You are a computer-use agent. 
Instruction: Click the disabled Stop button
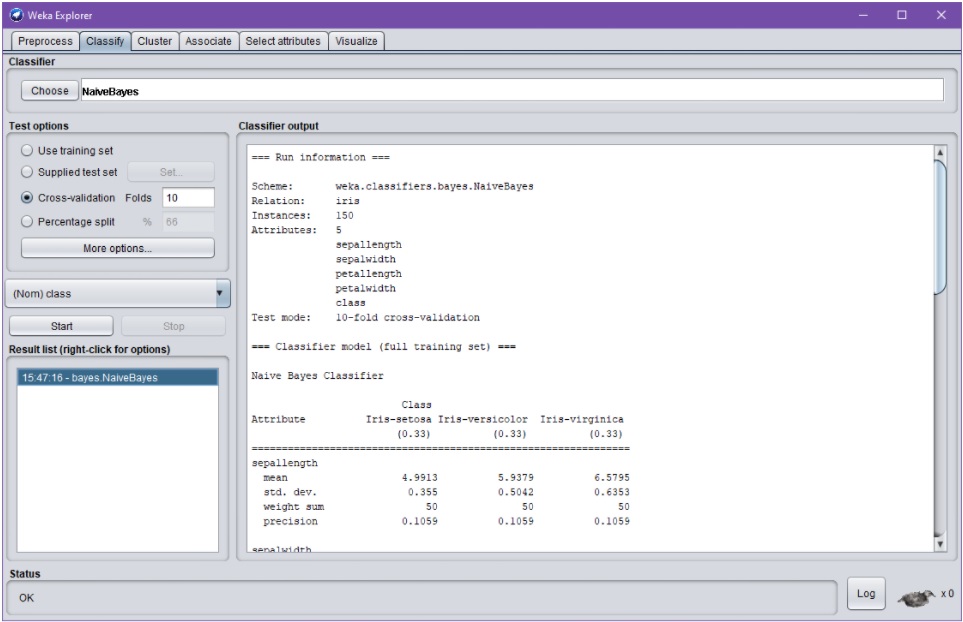174,326
